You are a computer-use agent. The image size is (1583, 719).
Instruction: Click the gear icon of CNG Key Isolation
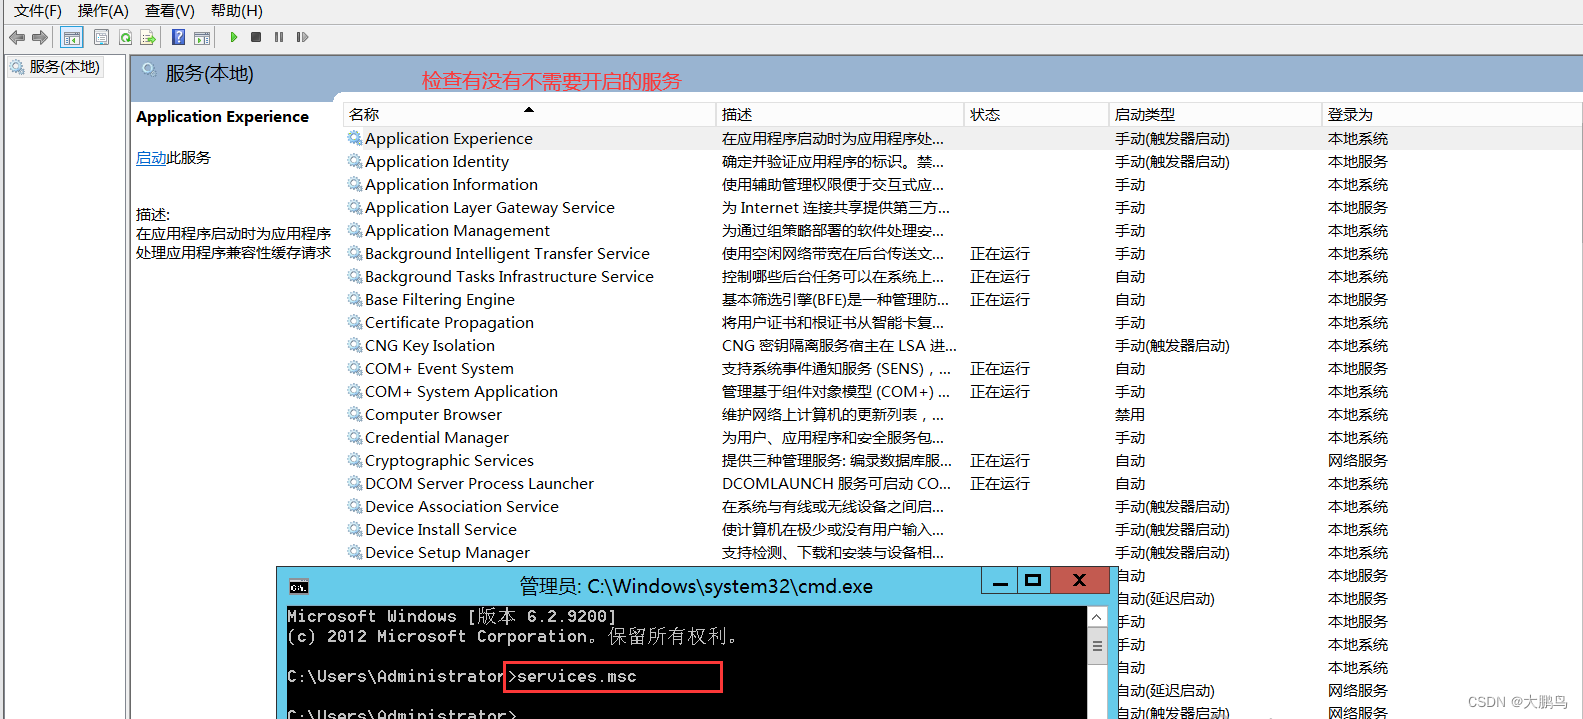[x=355, y=345]
